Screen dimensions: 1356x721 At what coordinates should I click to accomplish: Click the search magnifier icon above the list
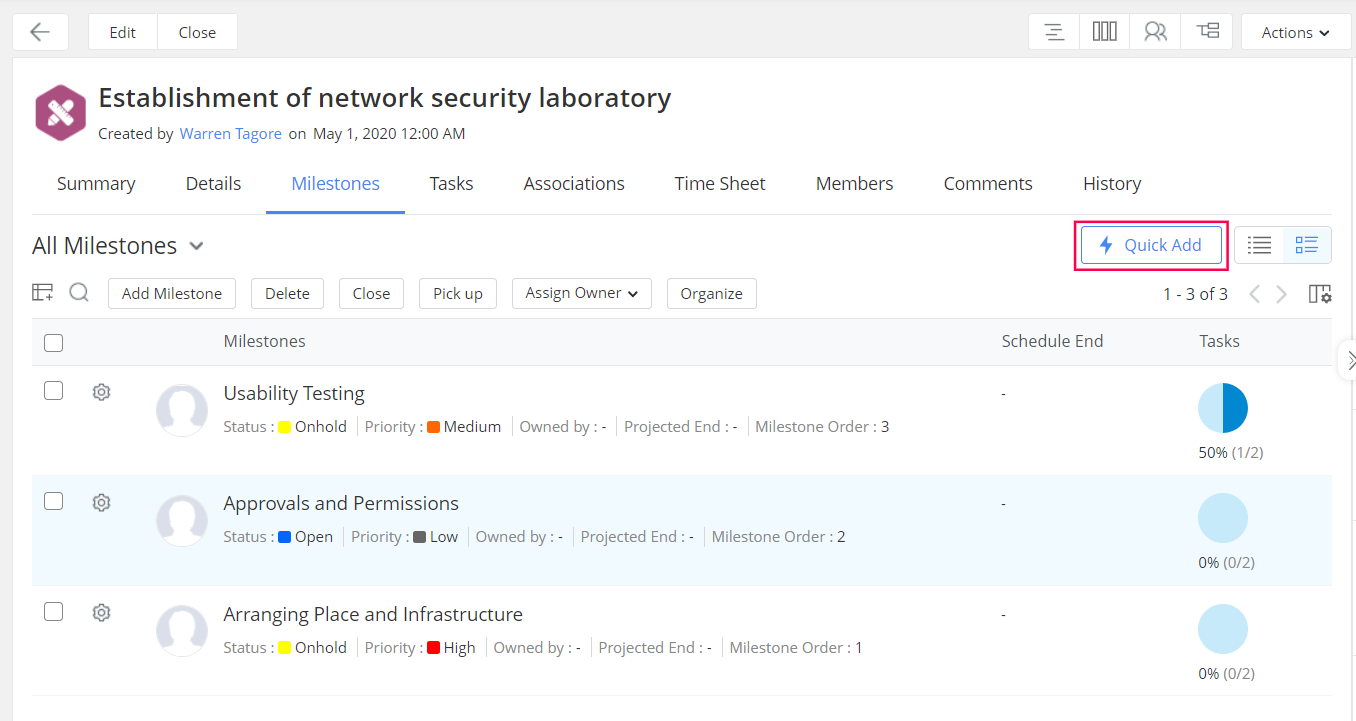pos(79,293)
